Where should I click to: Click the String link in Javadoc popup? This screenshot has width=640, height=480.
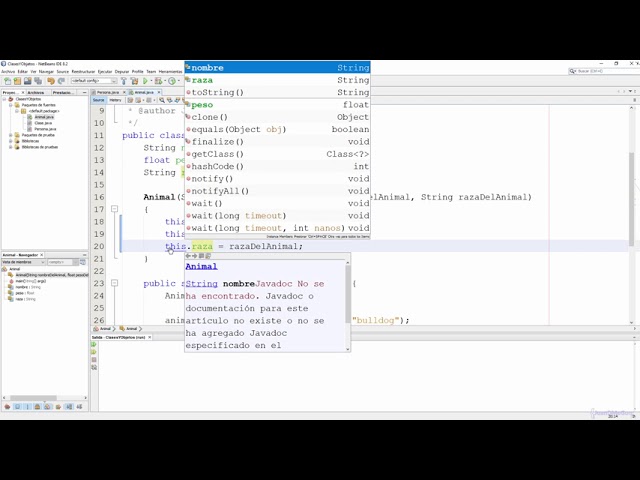(x=202, y=284)
